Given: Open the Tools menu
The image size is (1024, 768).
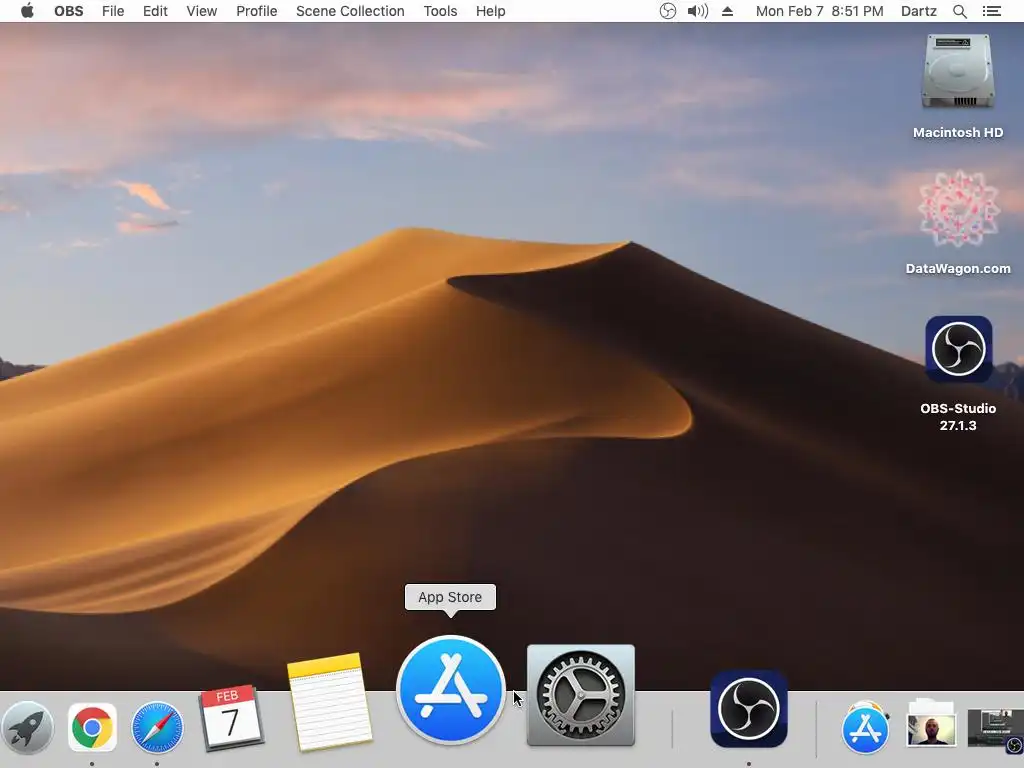Looking at the screenshot, I should click(440, 11).
